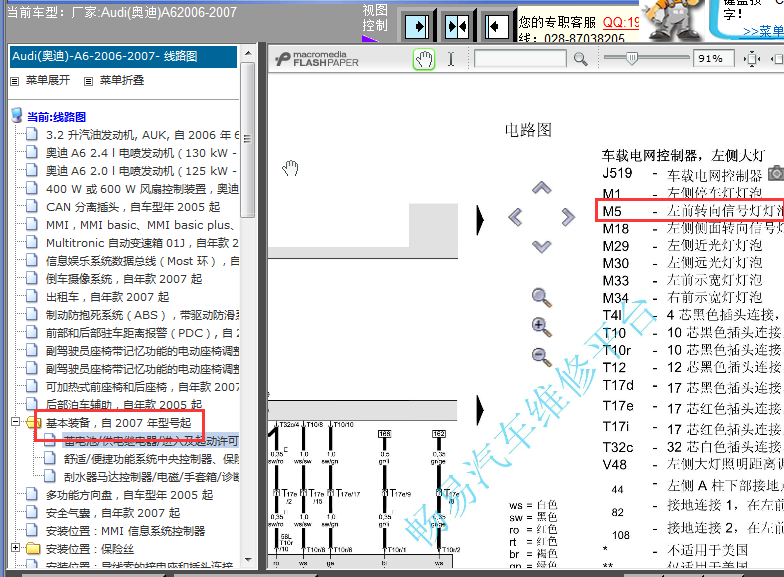Open 后部泊车辅助，自年款 2005 起

click(124, 405)
